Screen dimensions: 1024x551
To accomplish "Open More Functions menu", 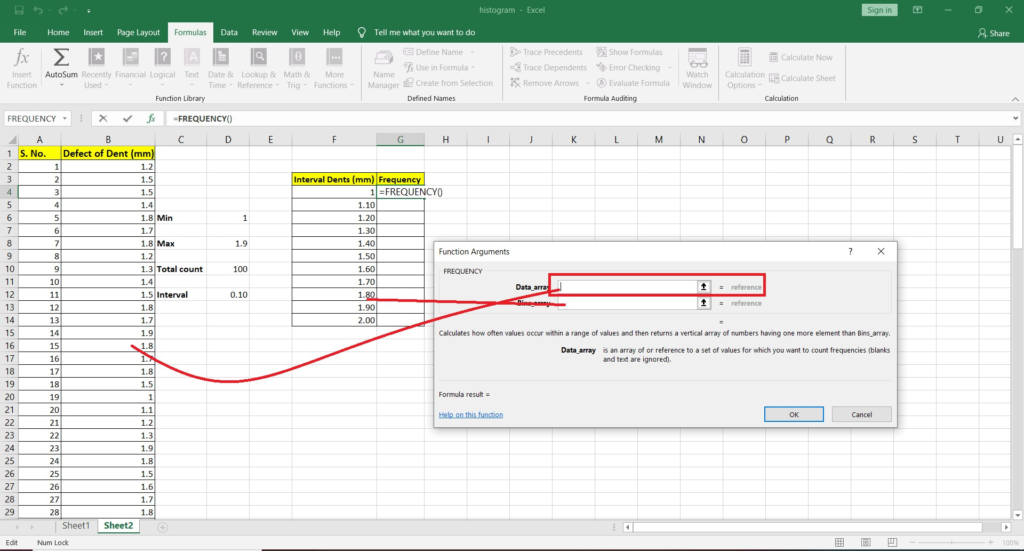I will 334,68.
